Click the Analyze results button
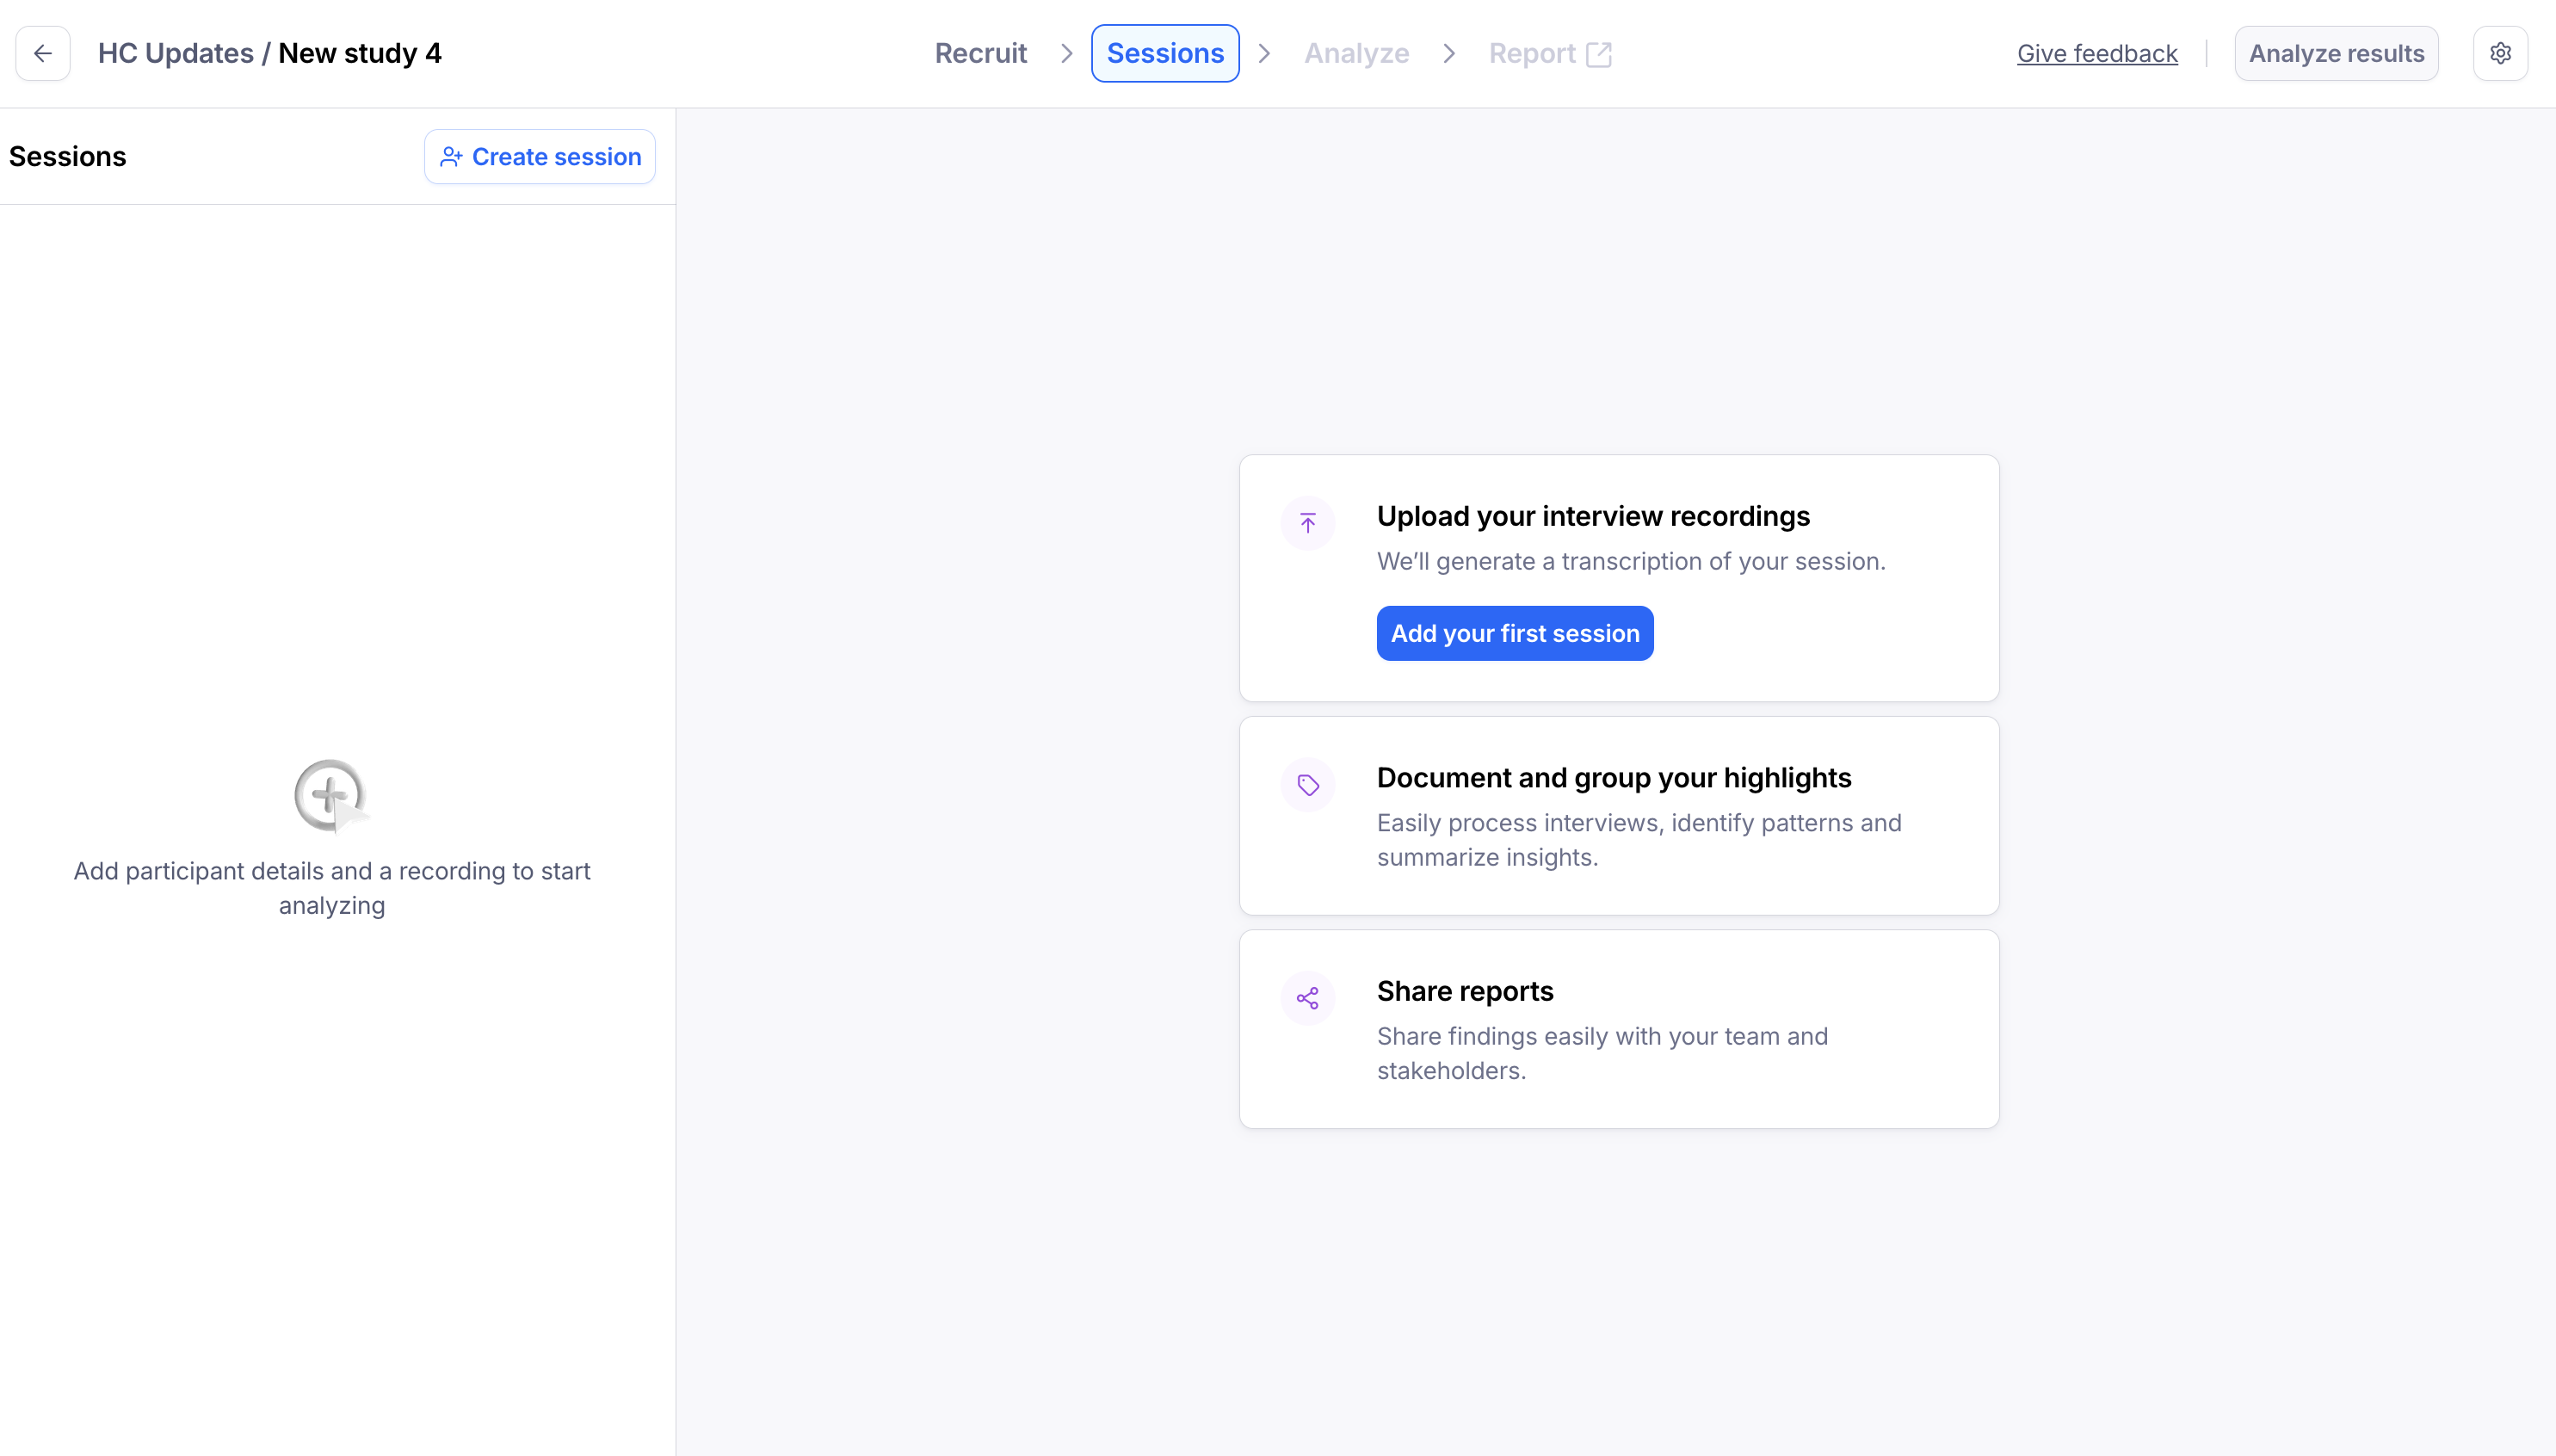 pyautogui.click(x=2336, y=53)
